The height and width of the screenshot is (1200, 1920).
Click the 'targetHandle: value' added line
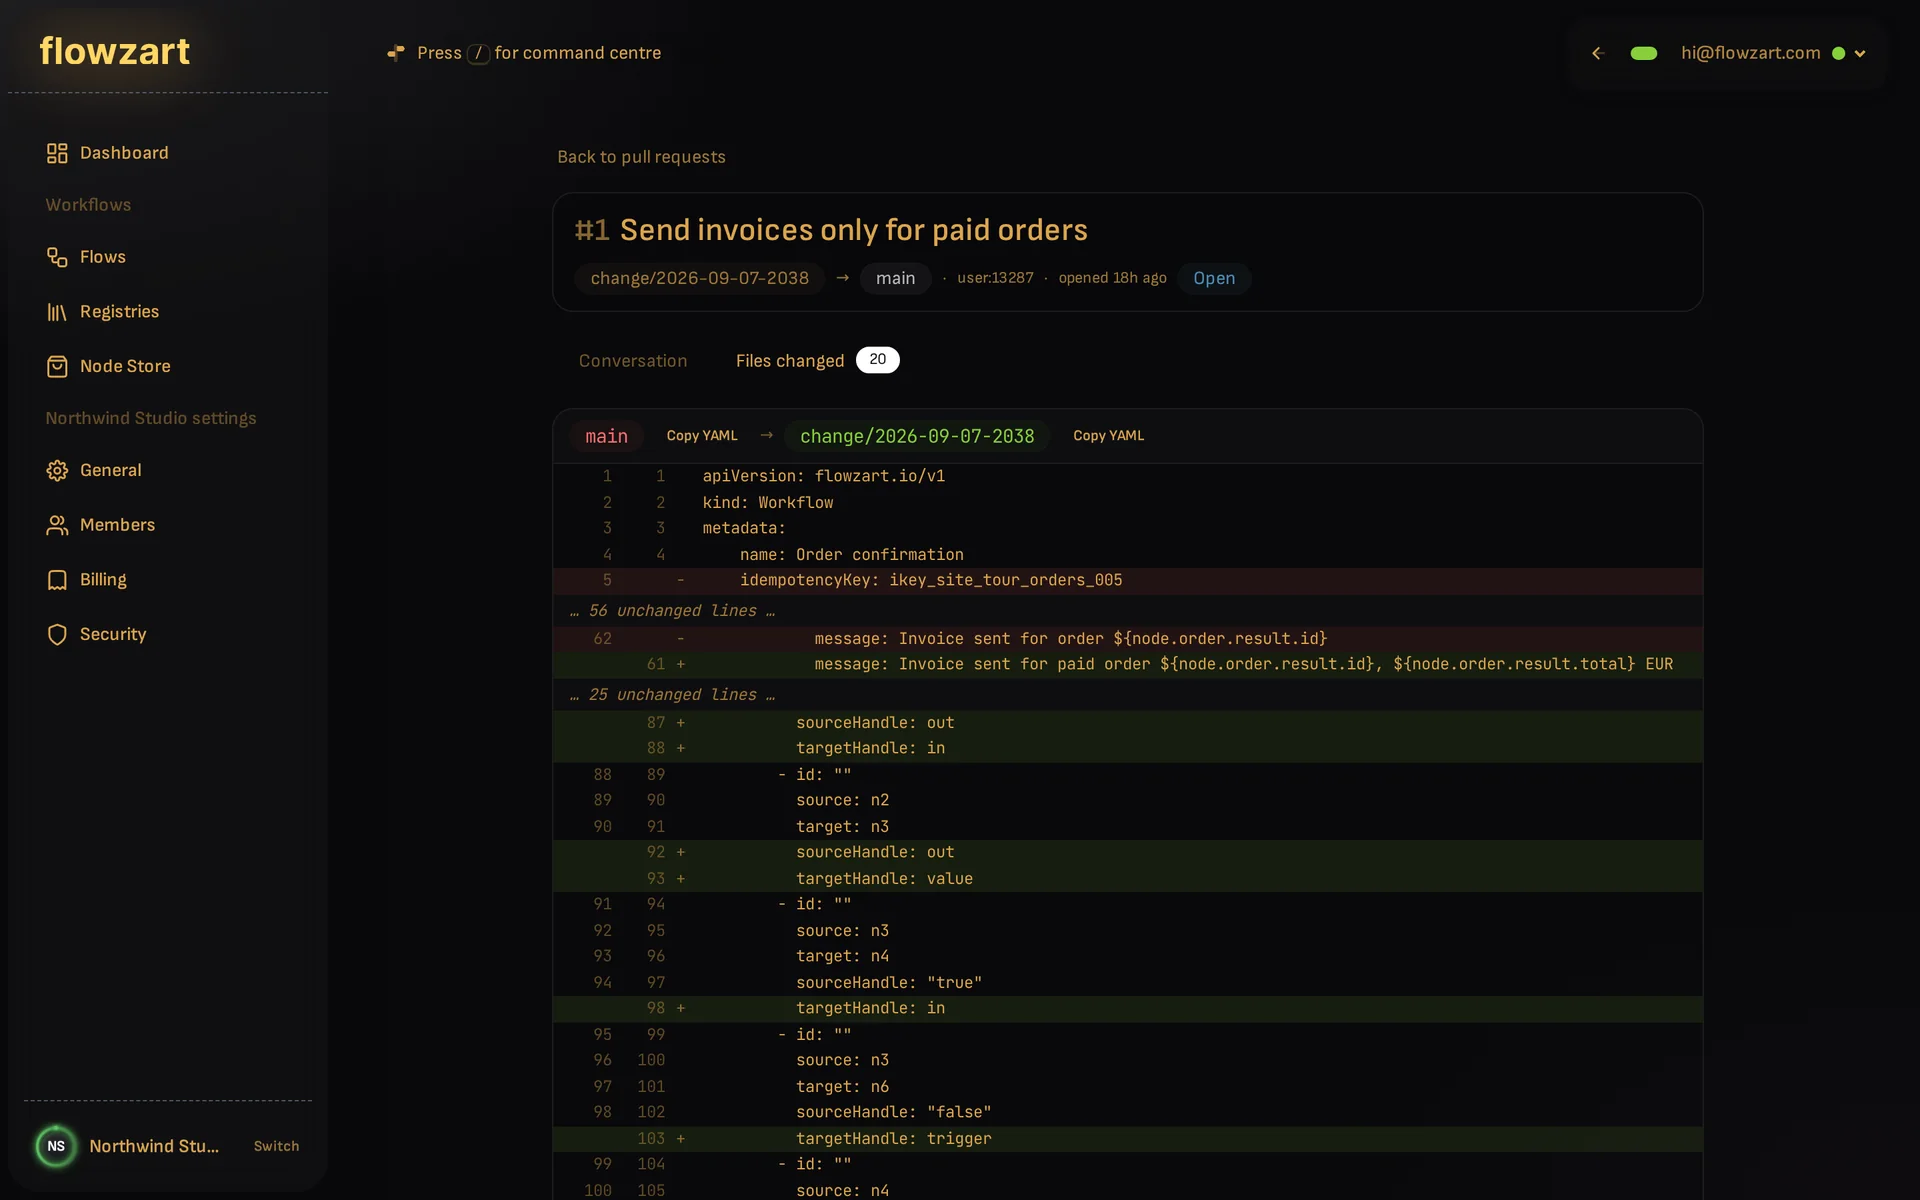(1128, 879)
